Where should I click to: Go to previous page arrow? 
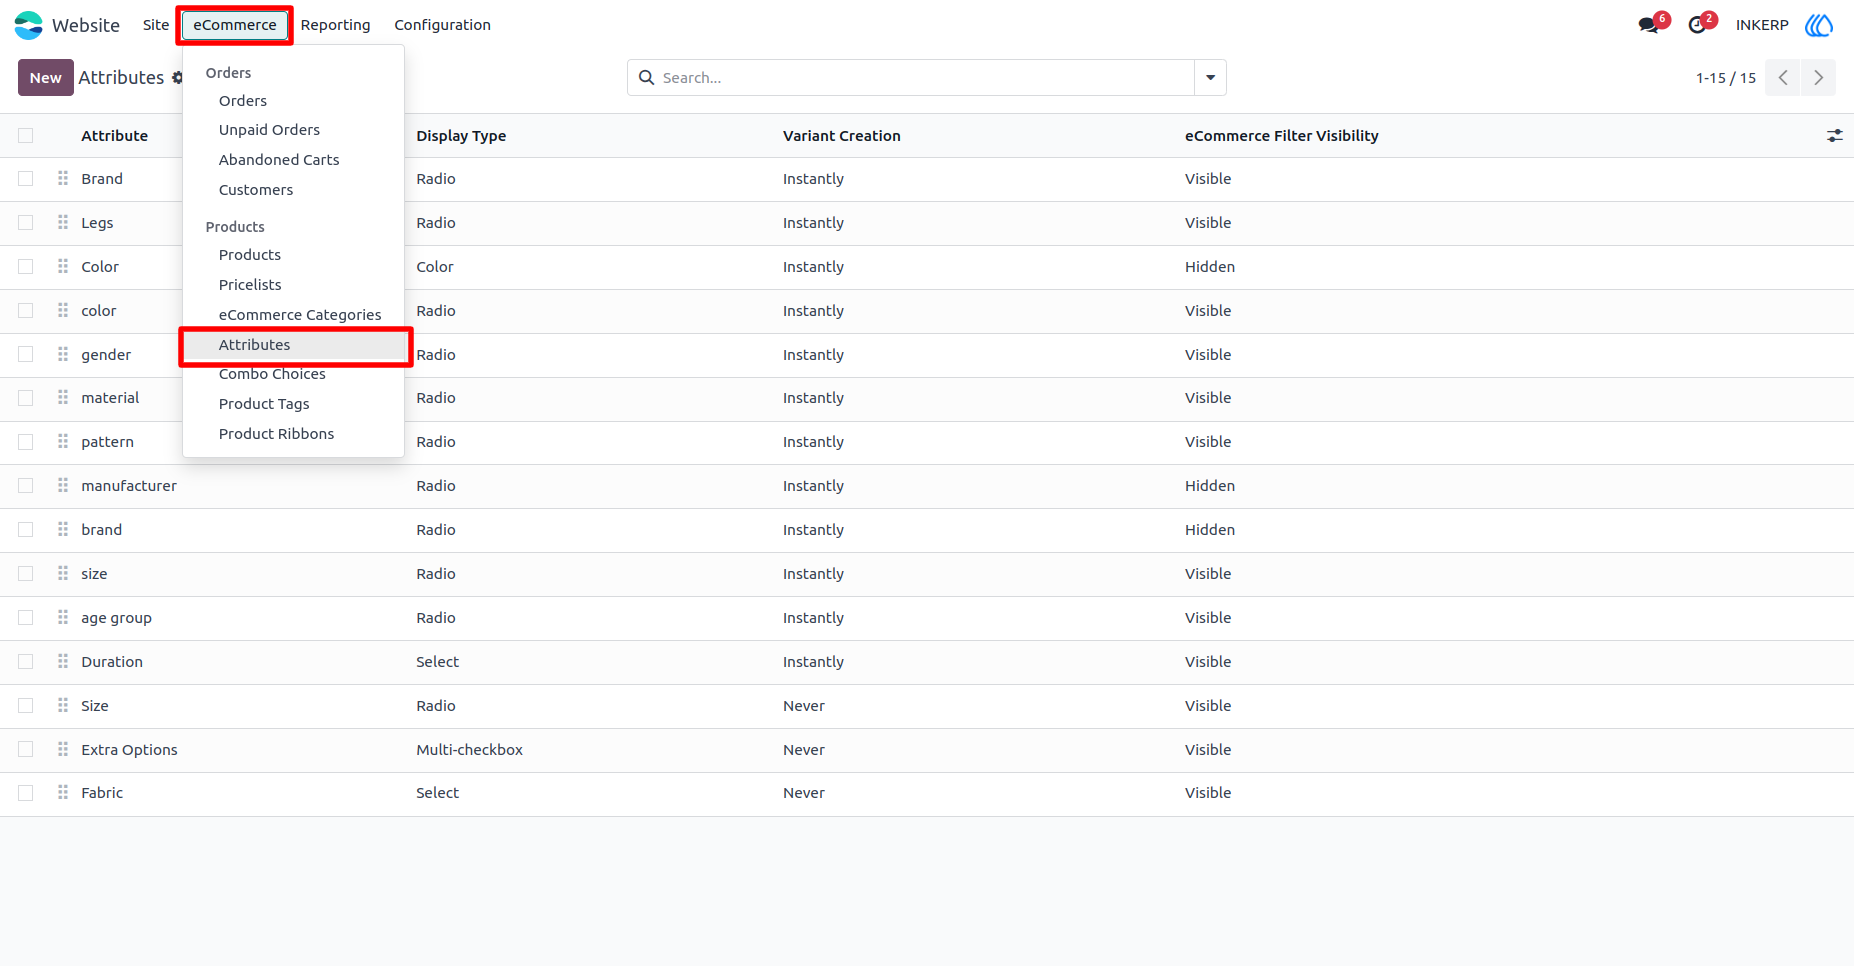click(x=1783, y=78)
